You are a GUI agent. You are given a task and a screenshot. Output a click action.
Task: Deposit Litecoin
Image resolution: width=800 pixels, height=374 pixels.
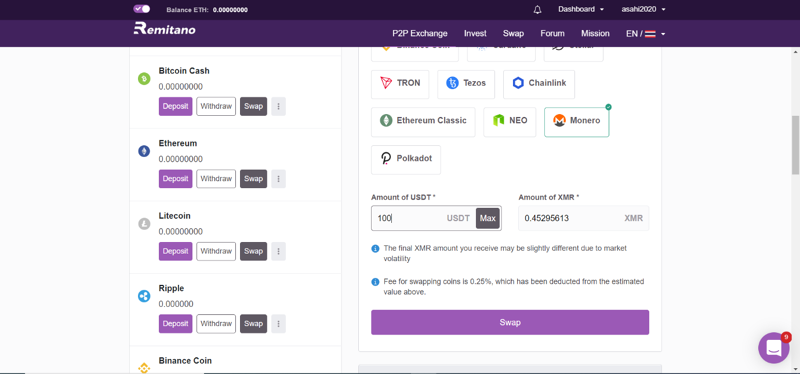(176, 252)
